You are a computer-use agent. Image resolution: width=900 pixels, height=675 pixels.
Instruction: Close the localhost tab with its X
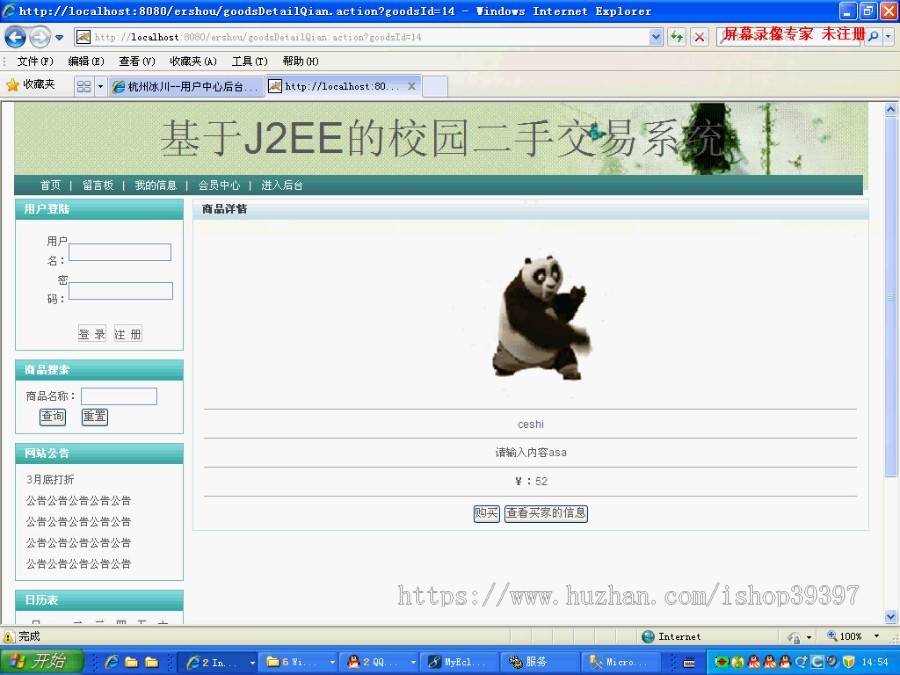(x=412, y=86)
